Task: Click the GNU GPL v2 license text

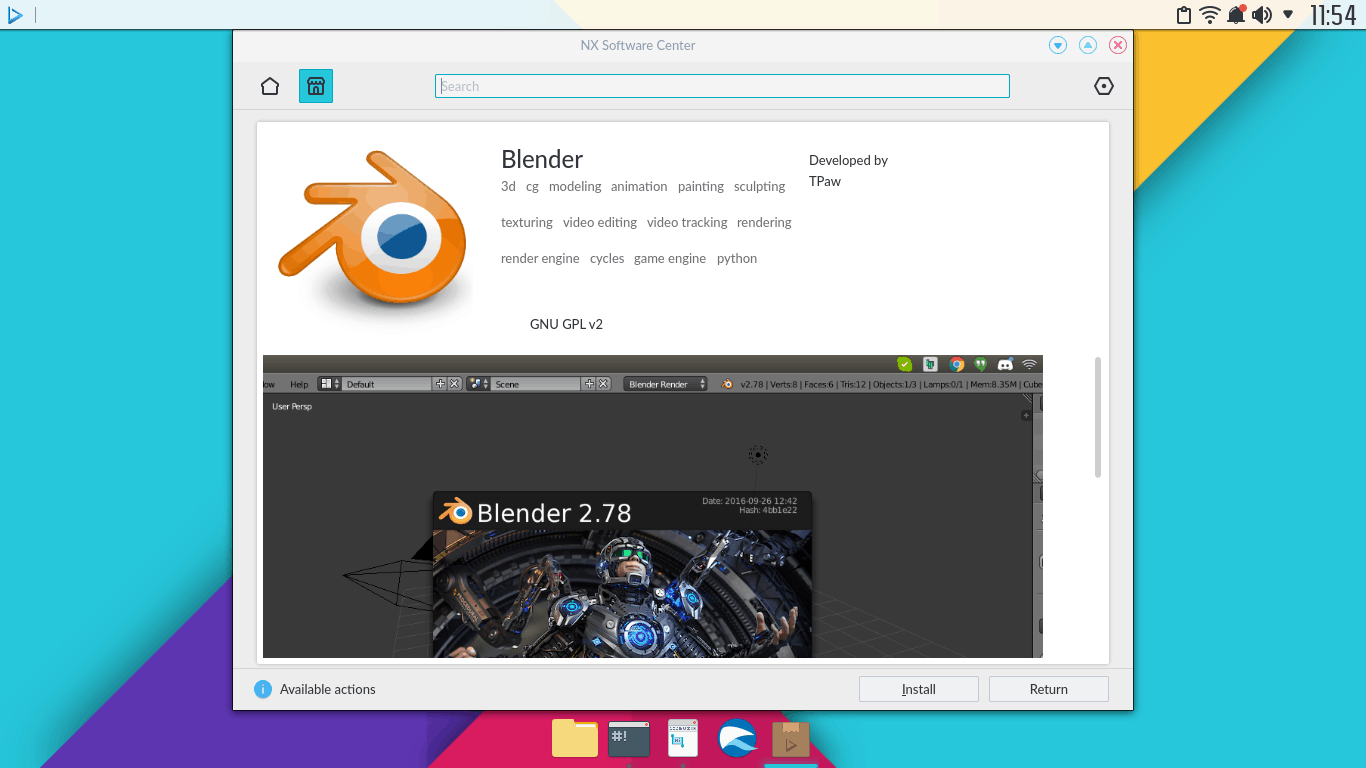Action: [566, 324]
